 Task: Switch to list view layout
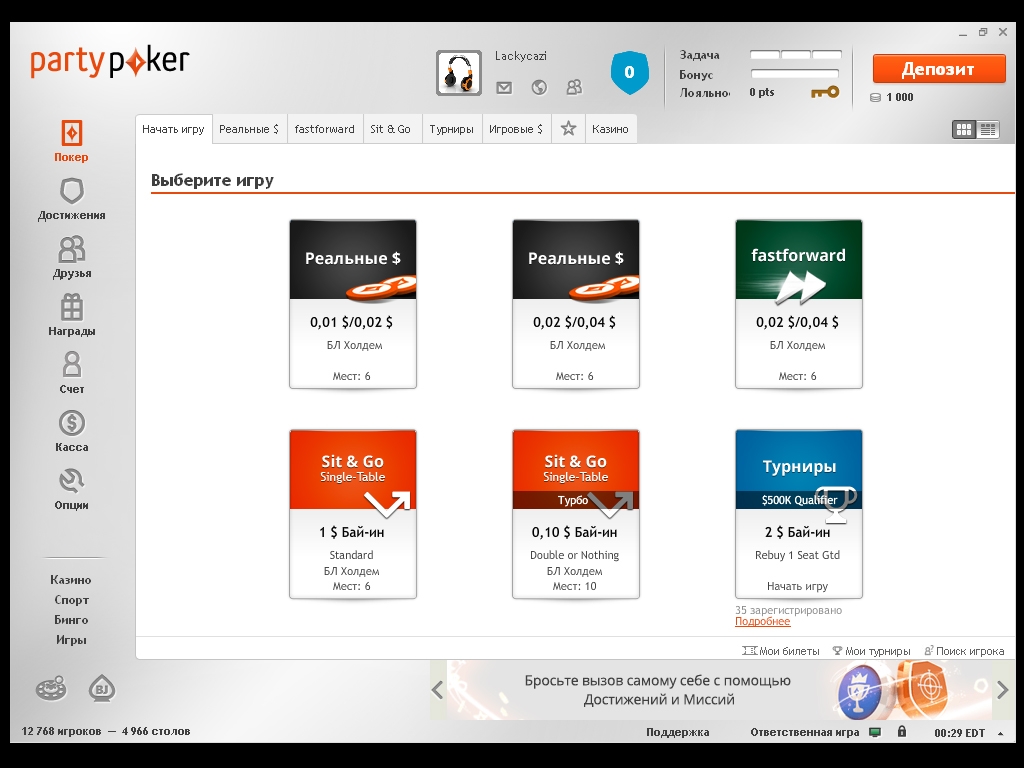988,129
